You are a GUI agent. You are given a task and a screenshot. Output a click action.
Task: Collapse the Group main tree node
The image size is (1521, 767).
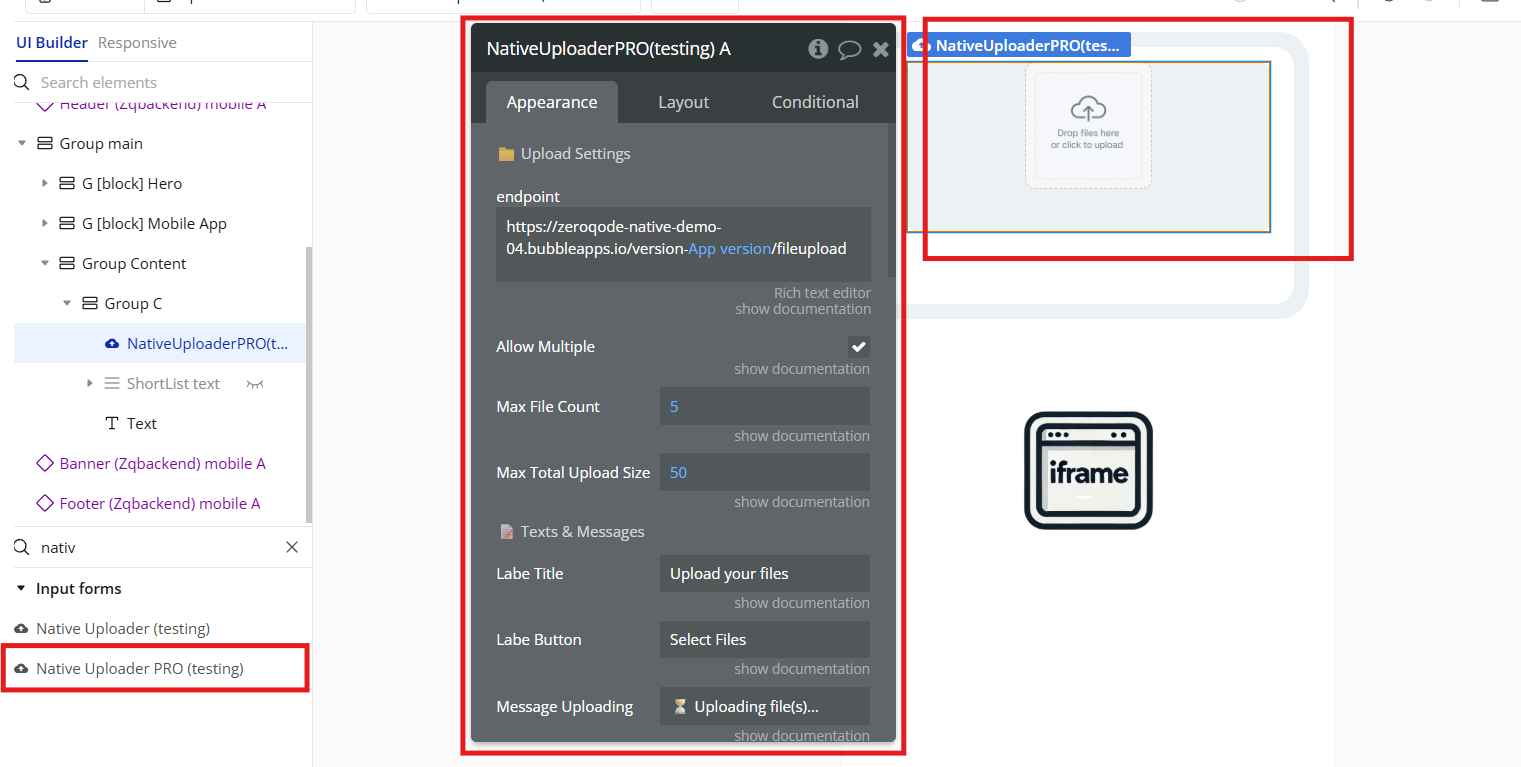coord(22,143)
